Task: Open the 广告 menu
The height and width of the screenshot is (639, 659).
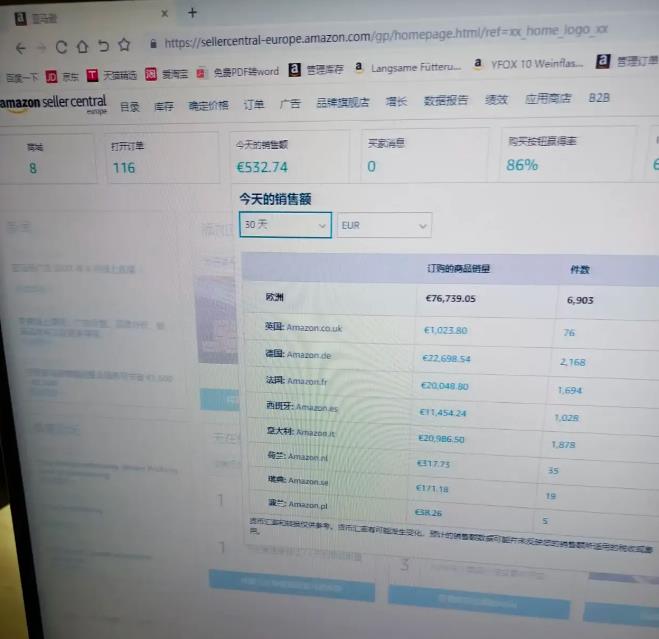Action: [290, 103]
